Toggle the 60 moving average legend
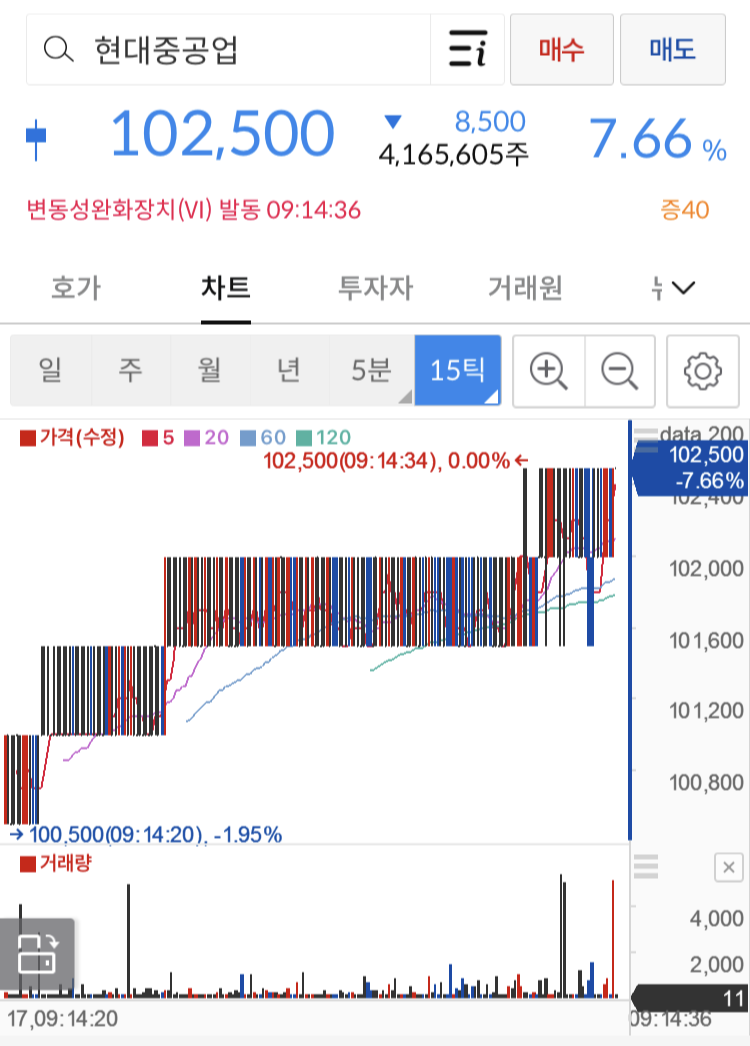The width and height of the screenshot is (750, 1046). point(263,438)
